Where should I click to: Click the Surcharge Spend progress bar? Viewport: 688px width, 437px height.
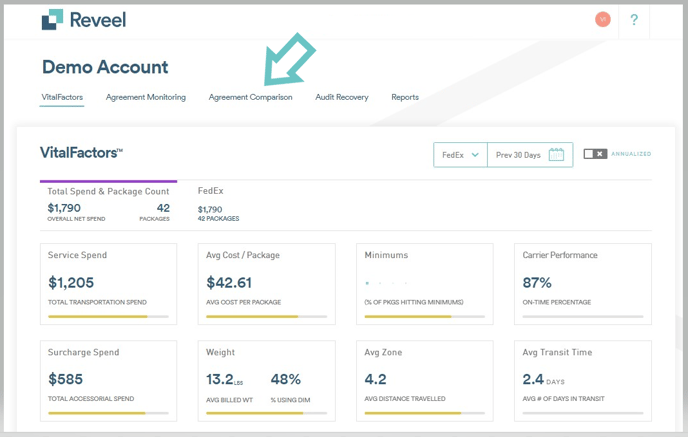click(108, 413)
